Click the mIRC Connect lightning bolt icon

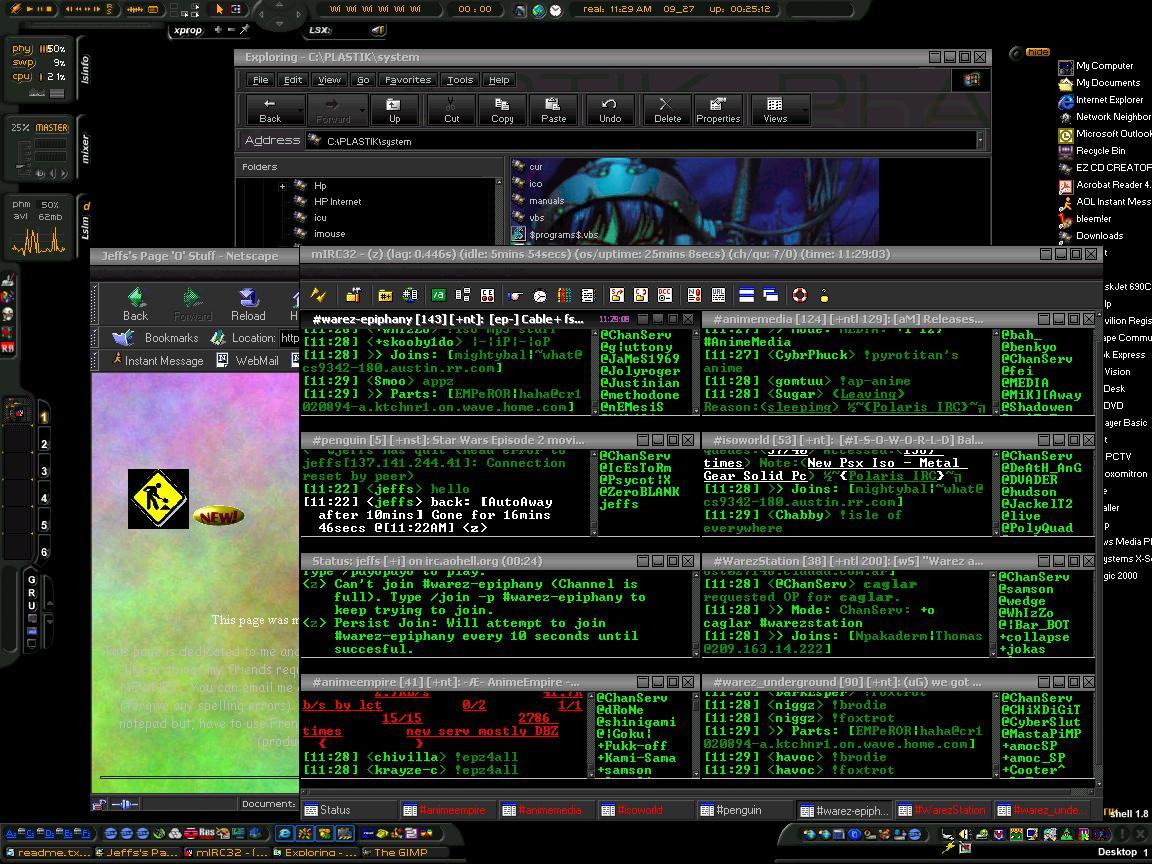point(318,295)
